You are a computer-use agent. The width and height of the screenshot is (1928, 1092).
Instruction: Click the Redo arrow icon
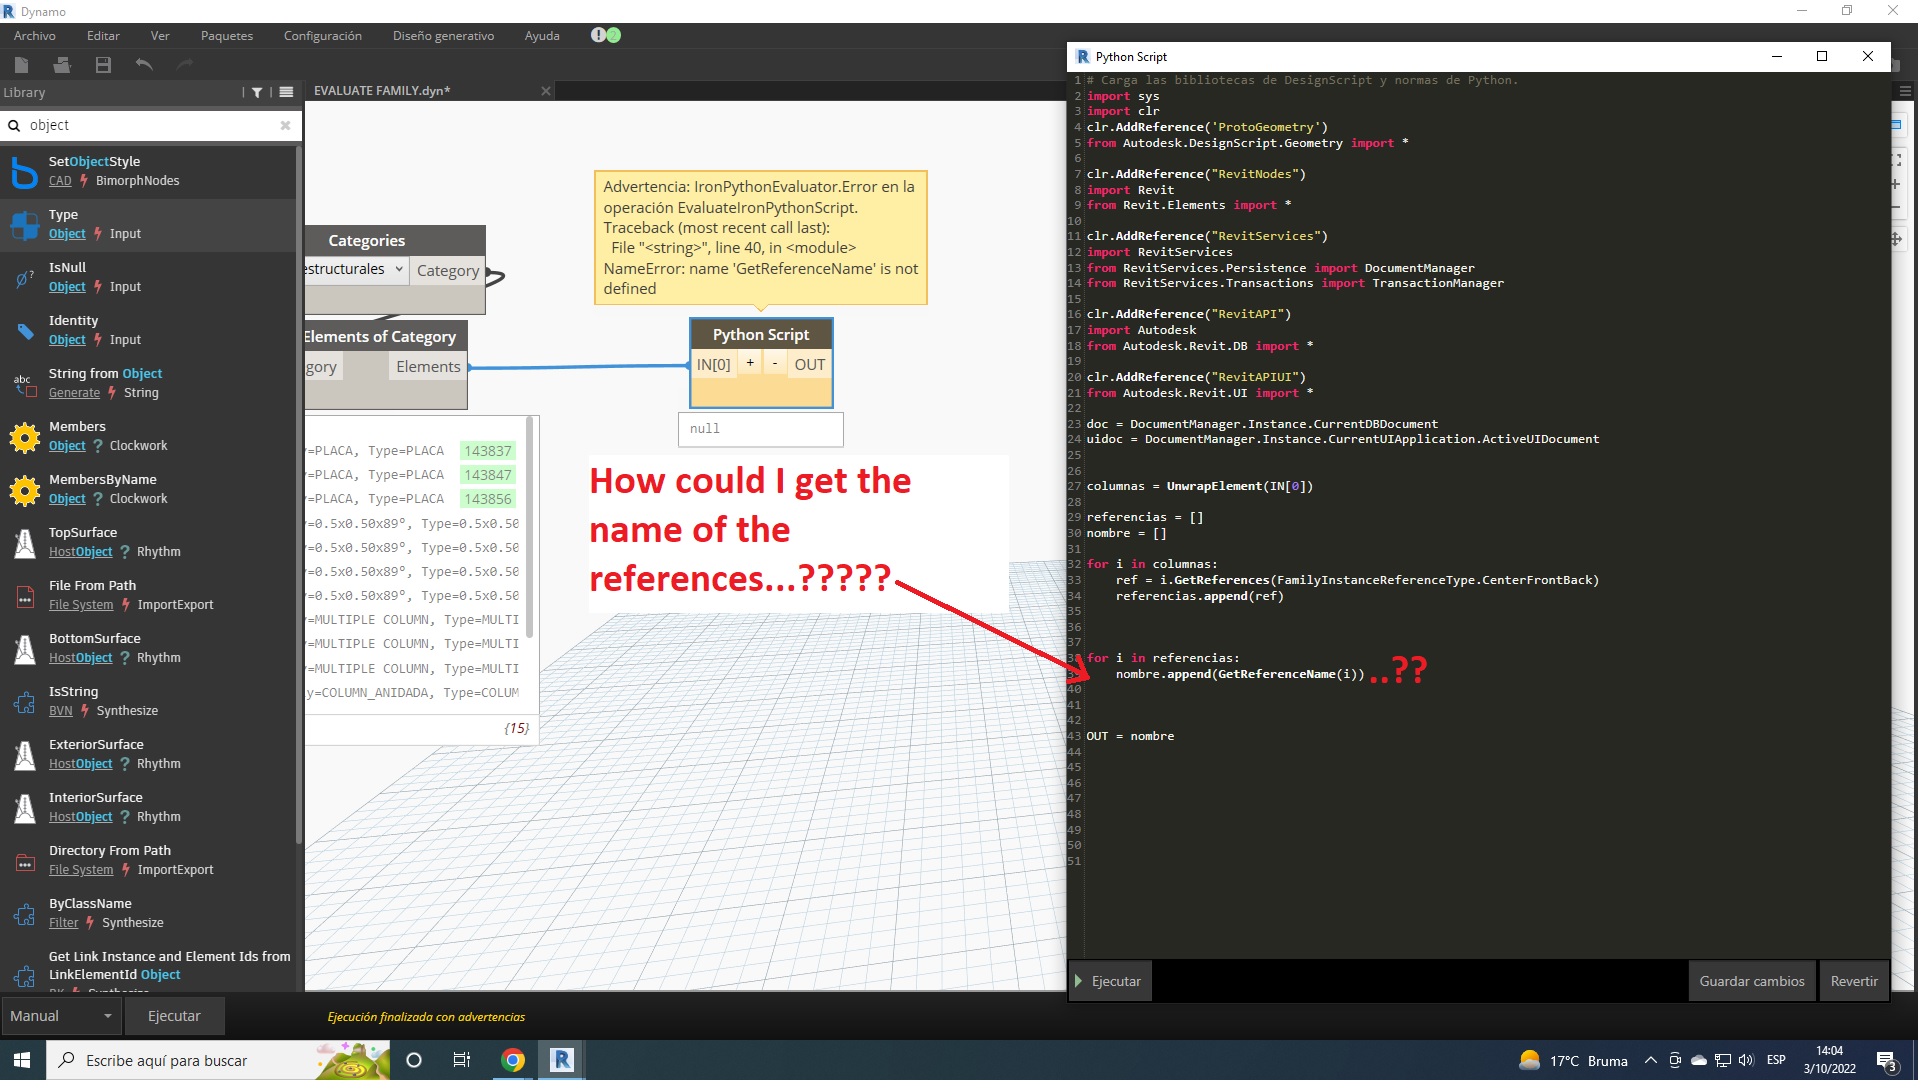coord(185,65)
